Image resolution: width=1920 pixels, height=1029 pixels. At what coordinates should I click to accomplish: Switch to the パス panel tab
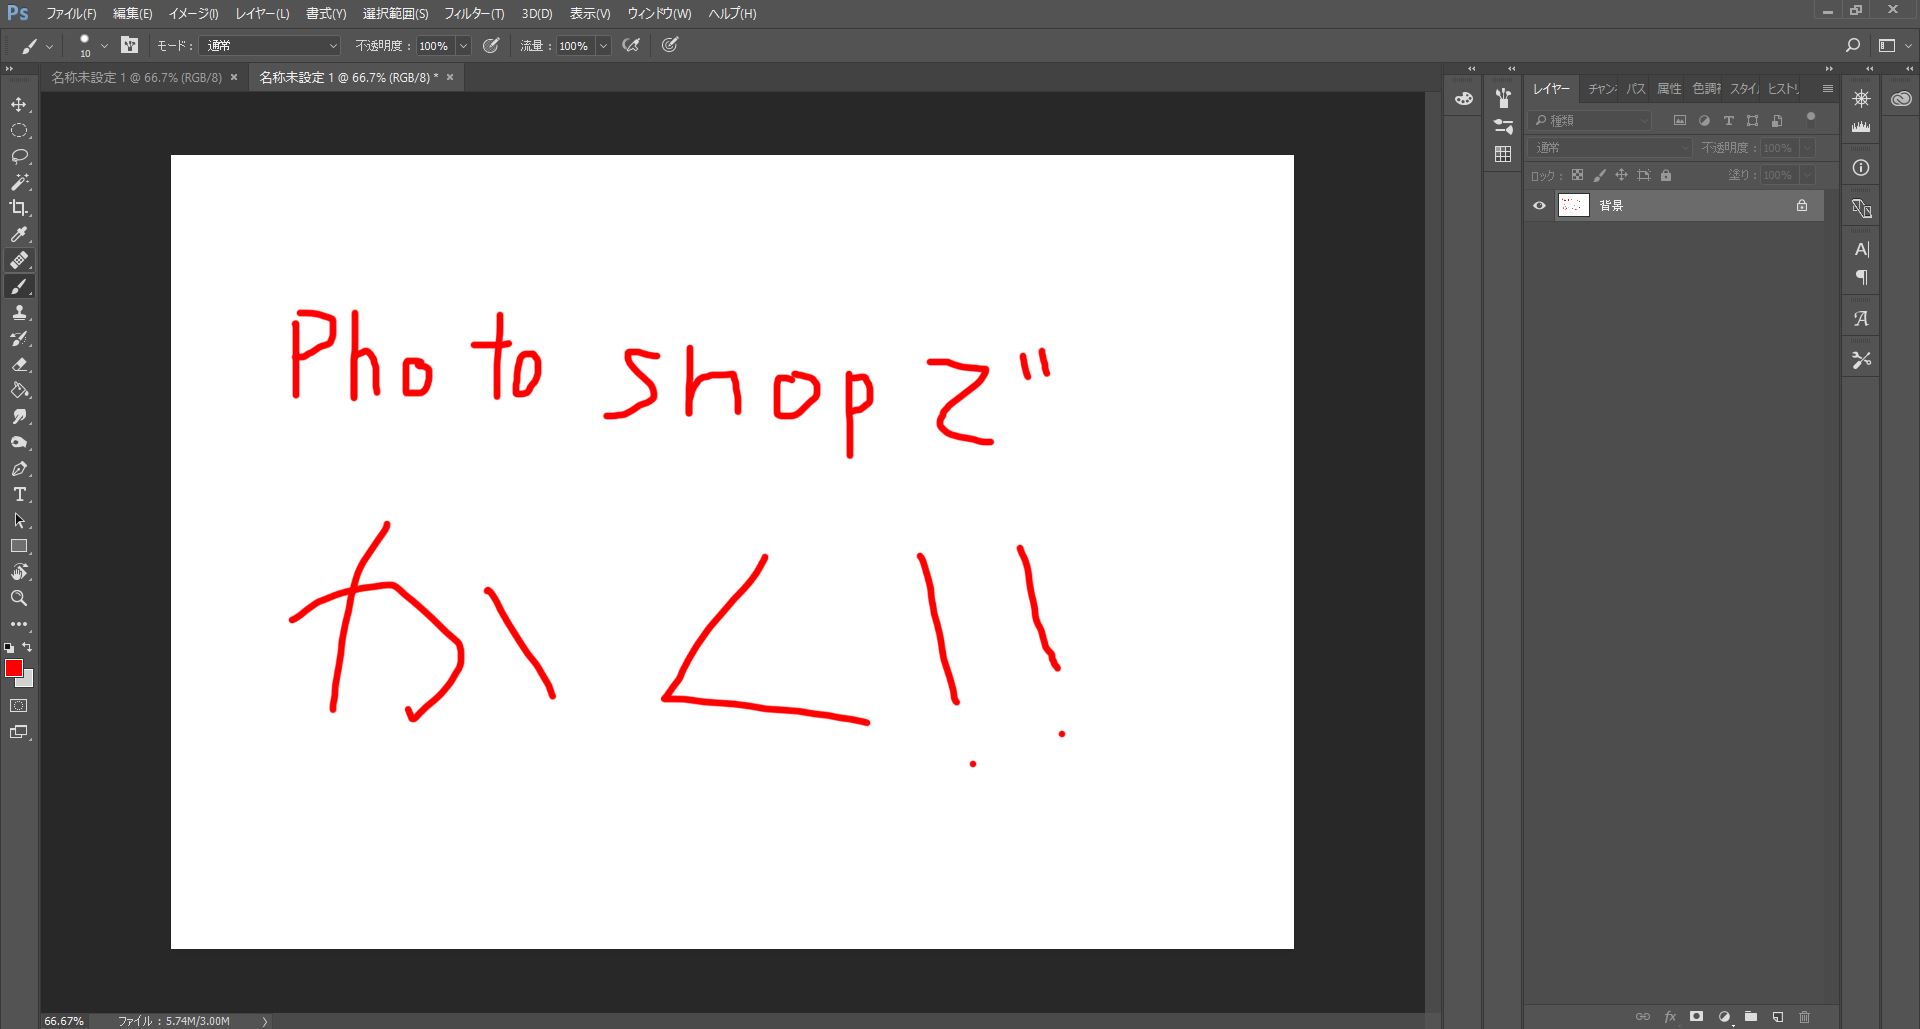click(1636, 89)
